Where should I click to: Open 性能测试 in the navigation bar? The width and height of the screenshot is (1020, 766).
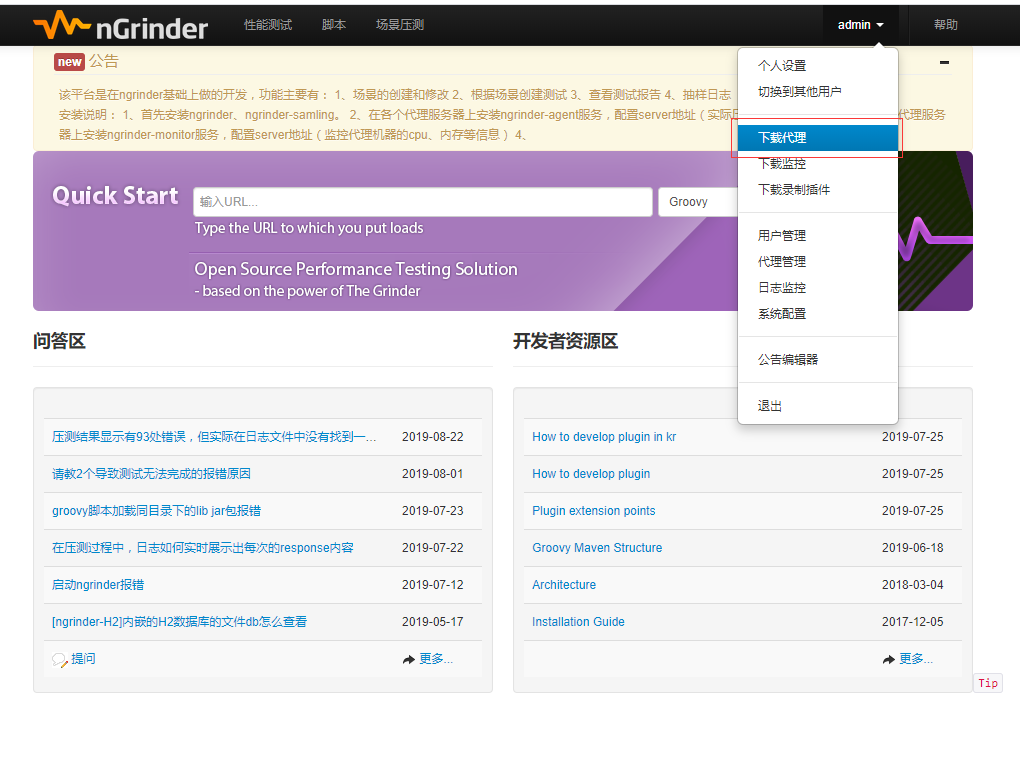point(268,25)
